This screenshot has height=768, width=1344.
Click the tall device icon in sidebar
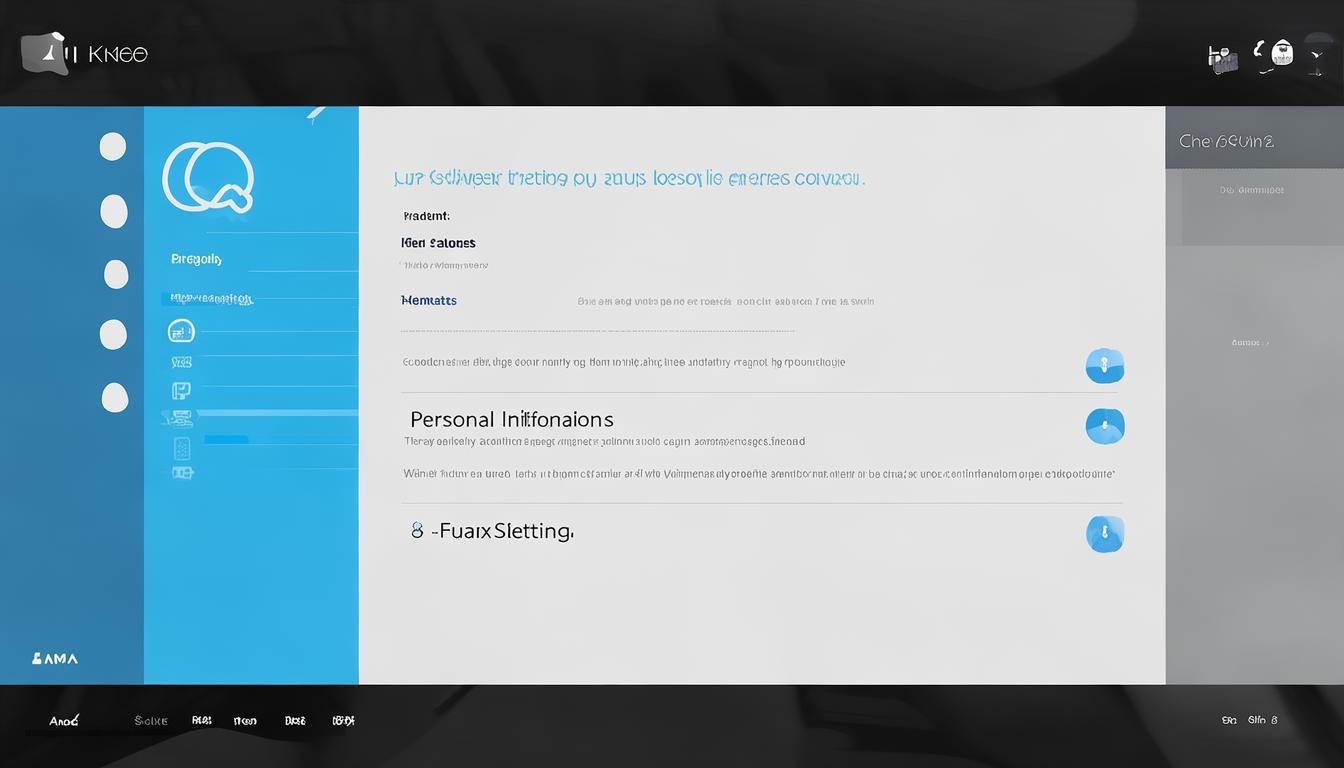[181, 447]
